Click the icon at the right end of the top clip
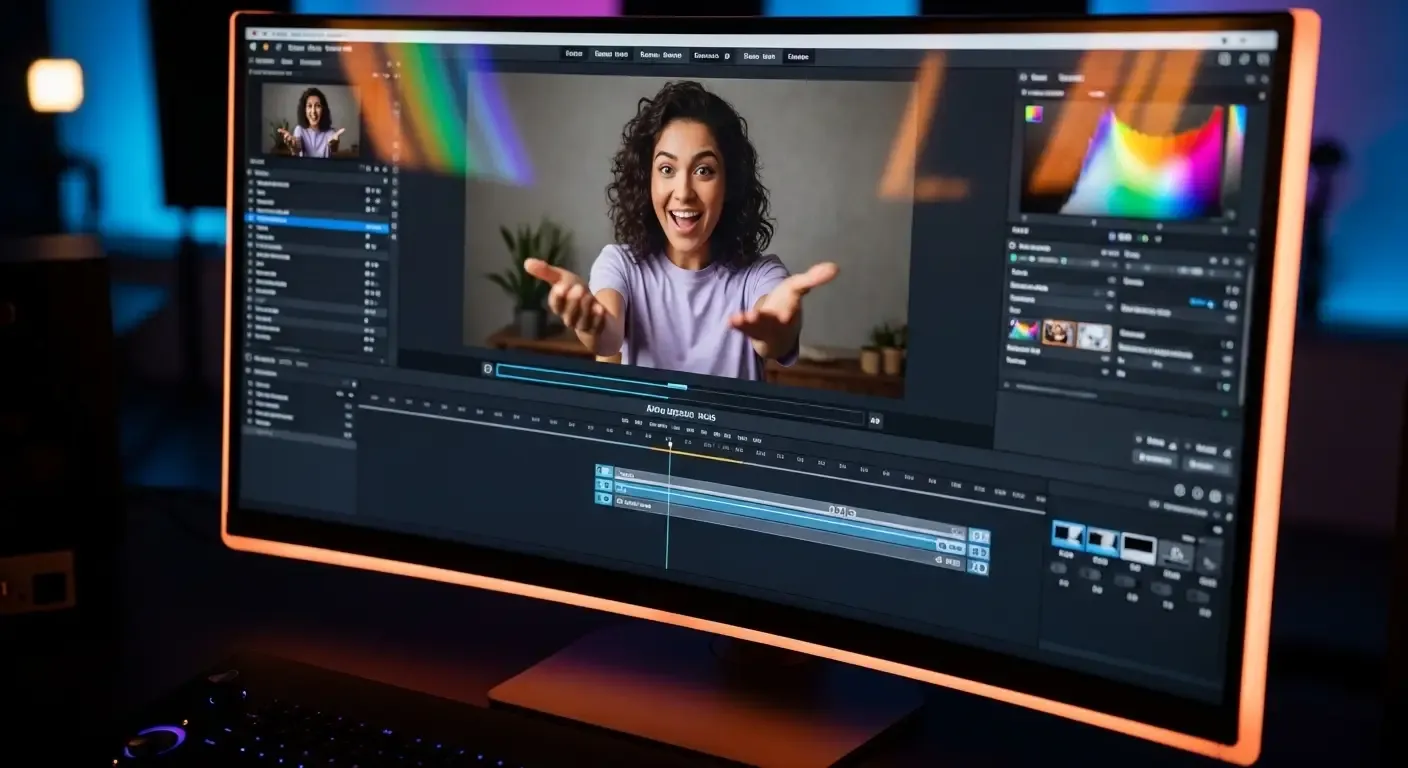The width and height of the screenshot is (1408, 768). point(978,537)
